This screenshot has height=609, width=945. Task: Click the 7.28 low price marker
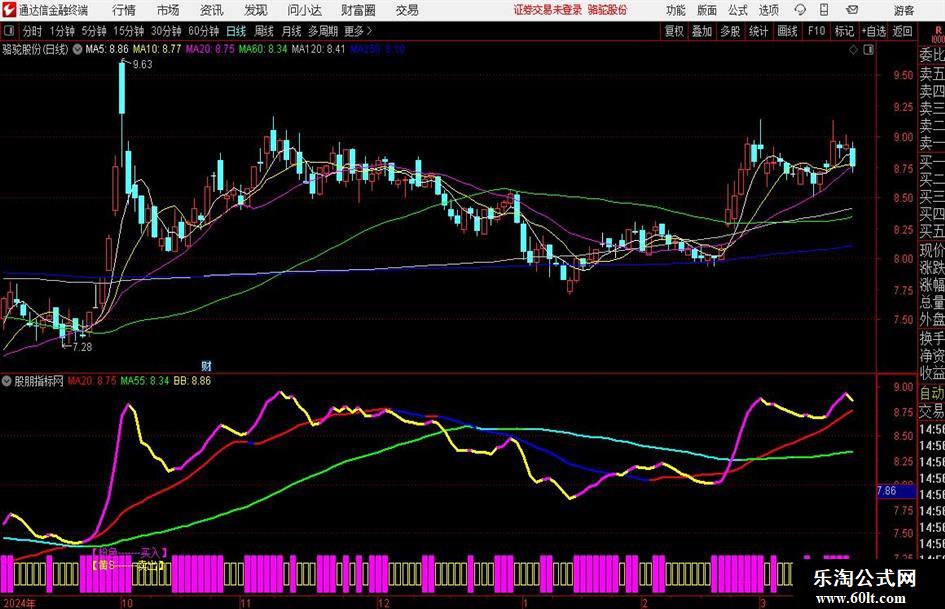click(x=82, y=347)
